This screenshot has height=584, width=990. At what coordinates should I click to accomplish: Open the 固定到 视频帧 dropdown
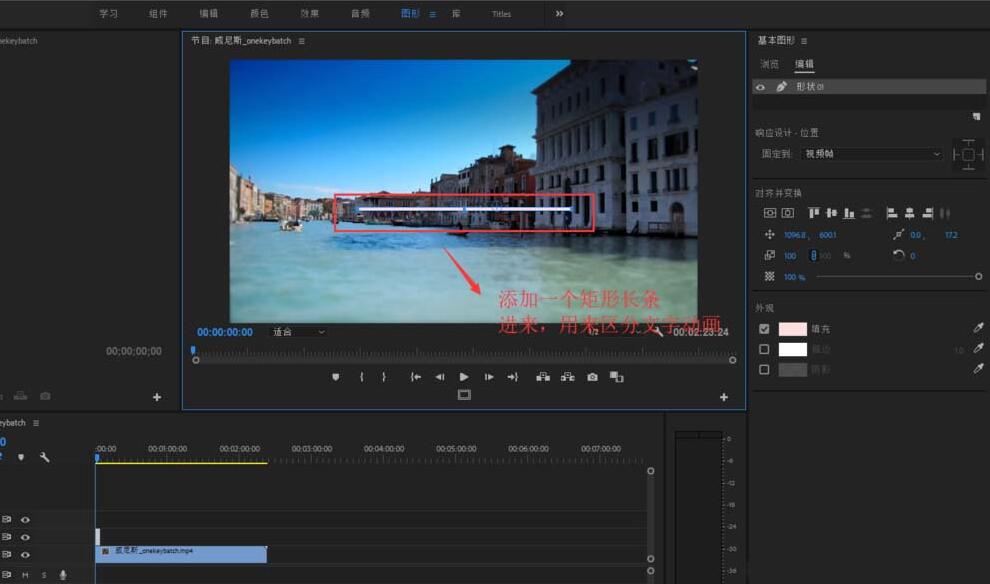tap(870, 153)
